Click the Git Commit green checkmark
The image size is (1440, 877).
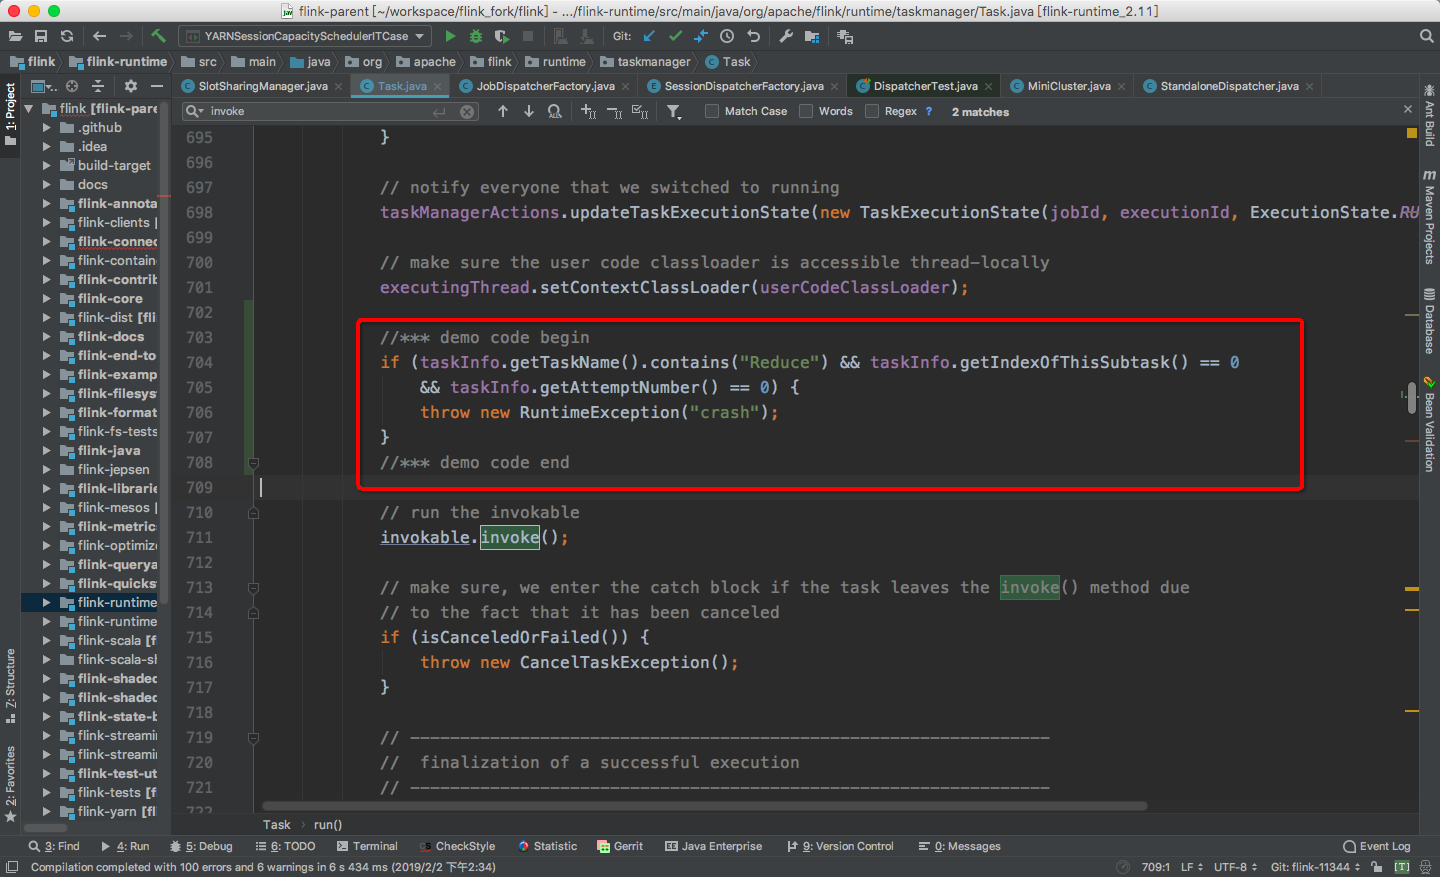pyautogui.click(x=675, y=36)
